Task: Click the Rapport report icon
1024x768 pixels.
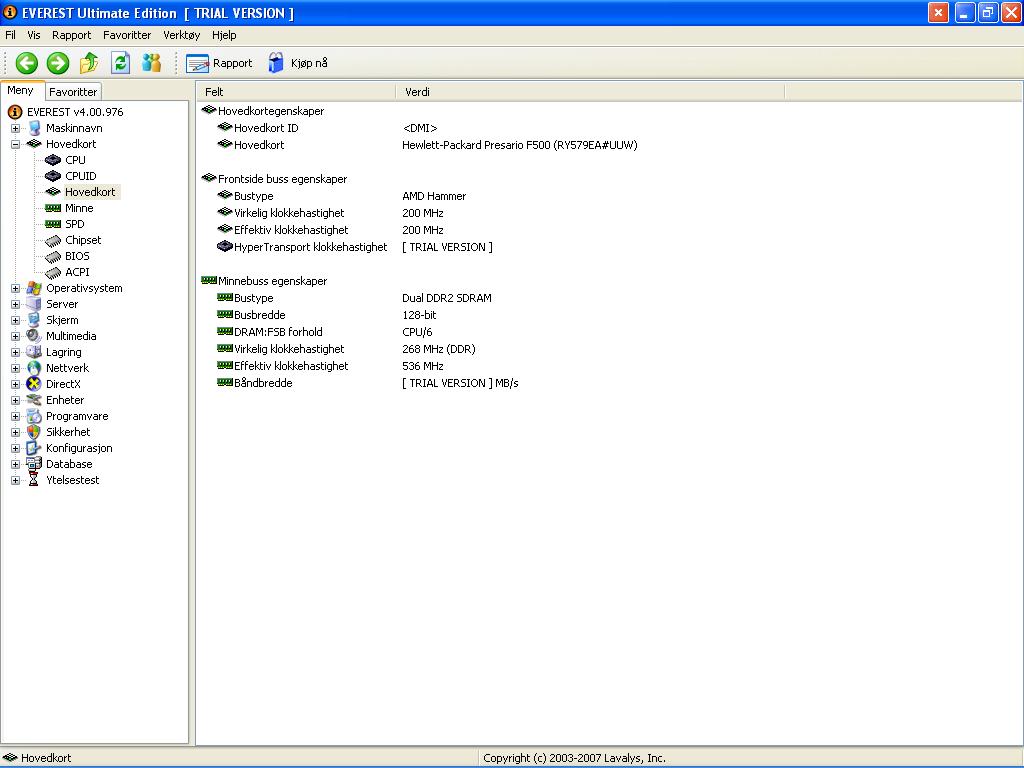Action: click(197, 63)
